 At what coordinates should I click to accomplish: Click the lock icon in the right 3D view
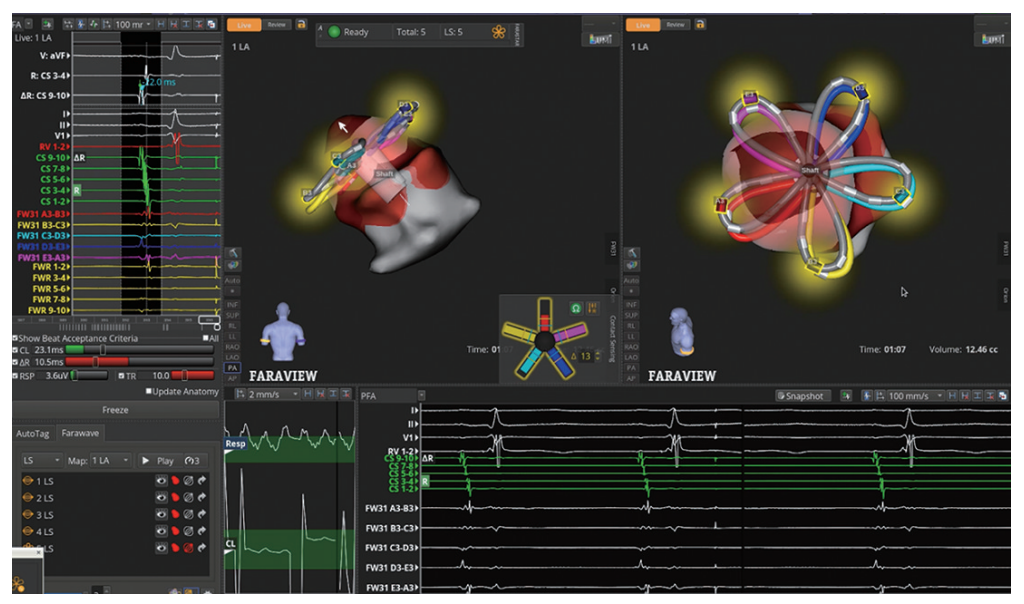tap(699, 25)
